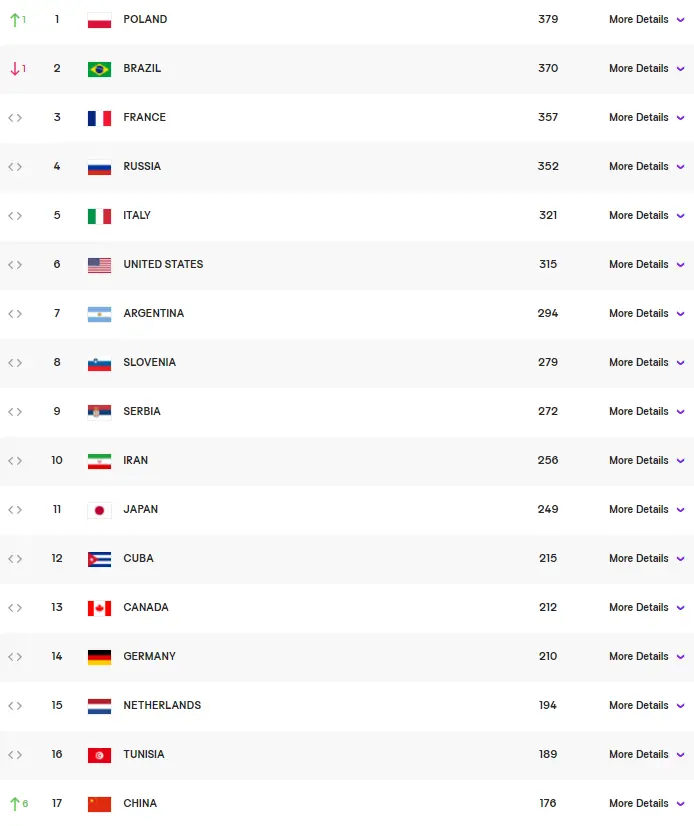Select the NETHERLANDS team name
The width and height of the screenshot is (694, 826).
click(x=162, y=705)
